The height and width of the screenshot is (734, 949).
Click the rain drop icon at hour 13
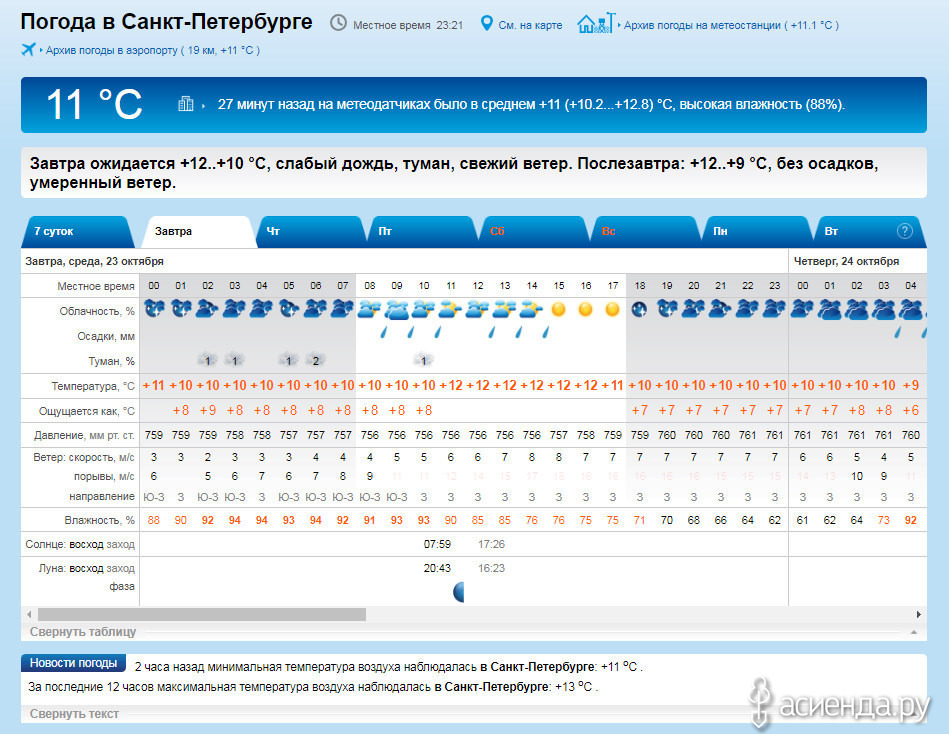click(492, 332)
